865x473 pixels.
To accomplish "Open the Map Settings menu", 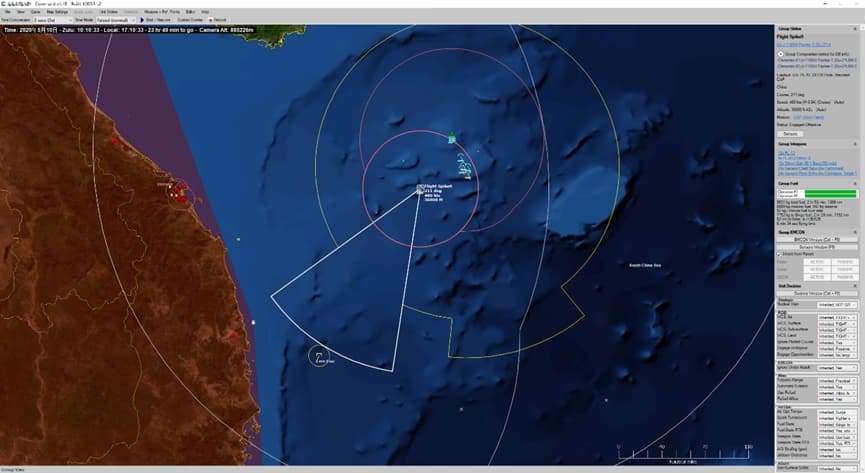I will (x=57, y=12).
